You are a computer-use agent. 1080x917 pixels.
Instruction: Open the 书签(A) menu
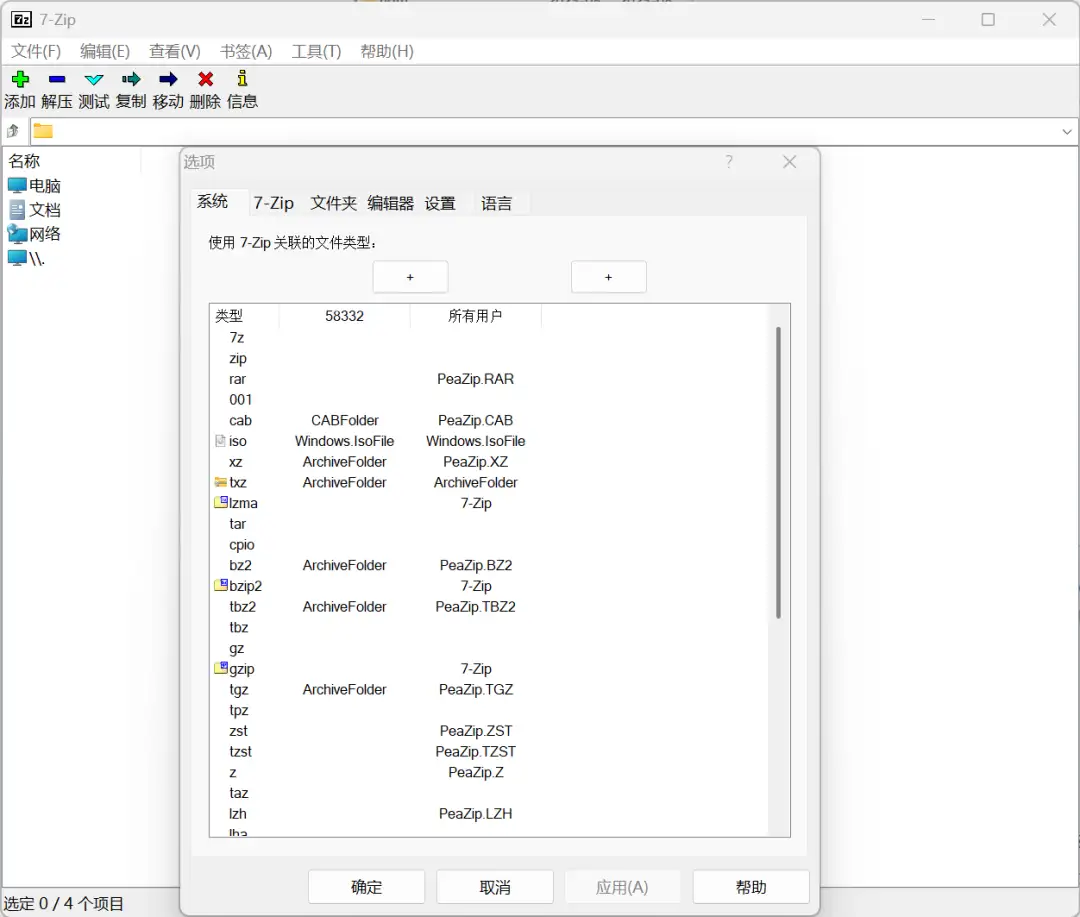[x=246, y=51]
